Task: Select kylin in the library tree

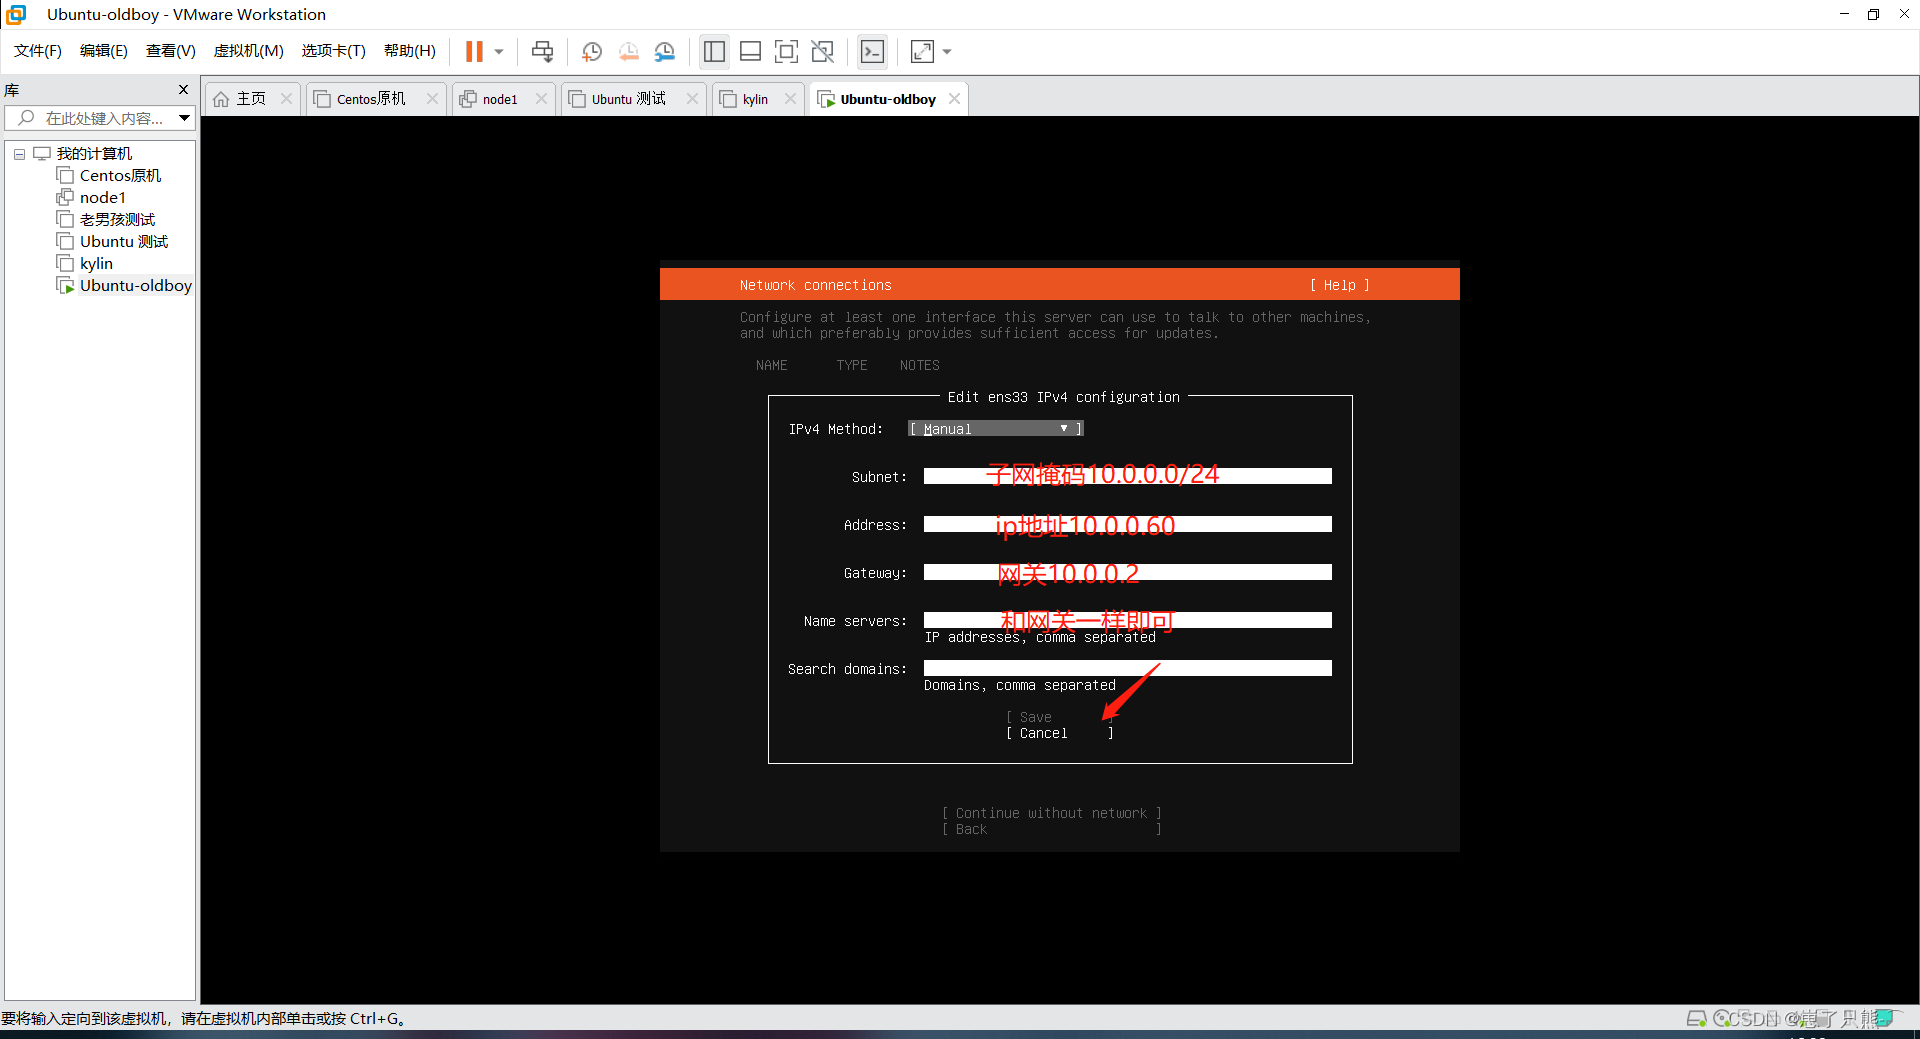Action: pos(96,264)
